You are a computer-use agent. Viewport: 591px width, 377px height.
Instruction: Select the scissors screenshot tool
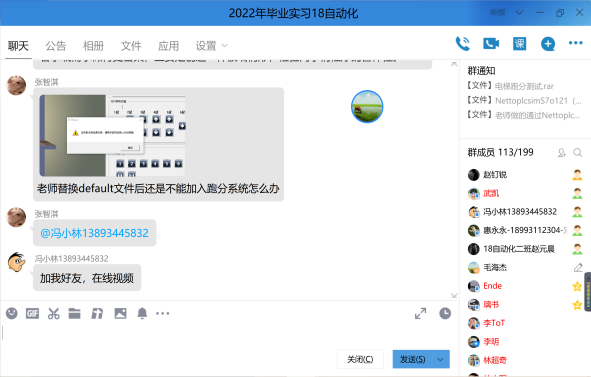click(54, 313)
